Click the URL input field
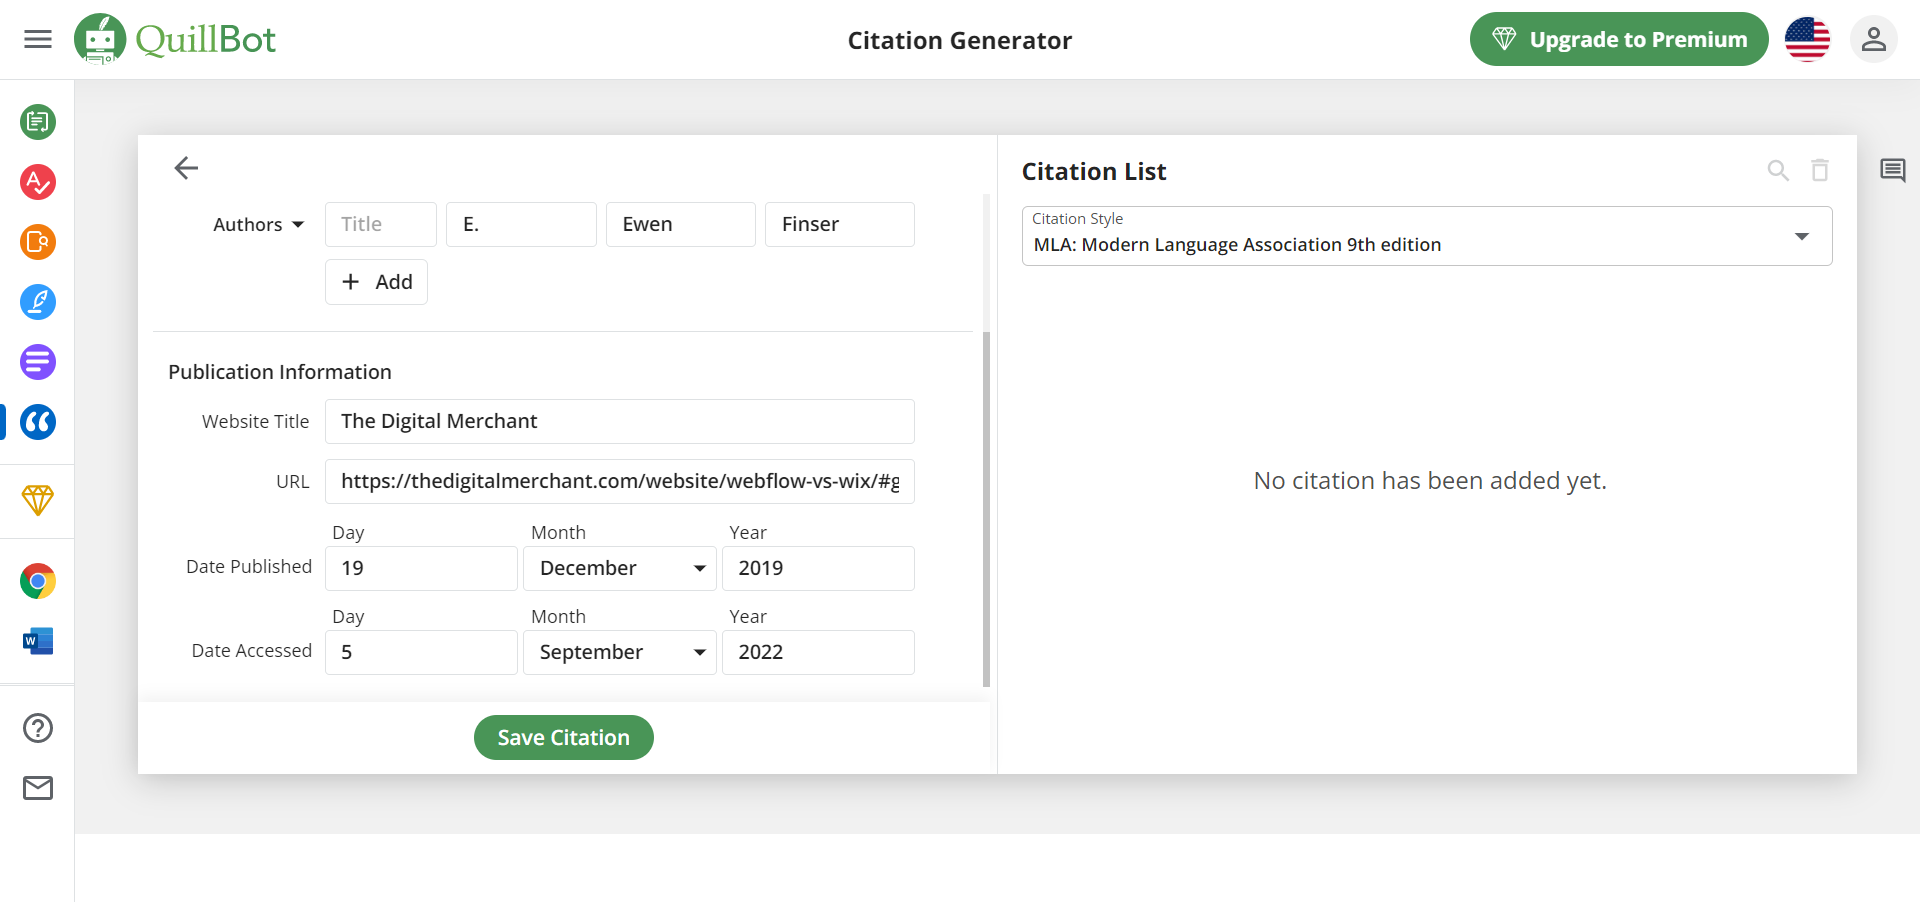Viewport: 1920px width, 902px height. (x=620, y=481)
